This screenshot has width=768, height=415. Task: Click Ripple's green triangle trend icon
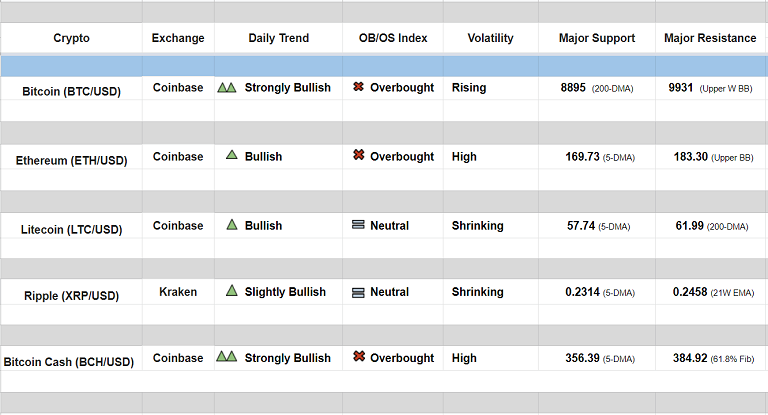[231, 292]
